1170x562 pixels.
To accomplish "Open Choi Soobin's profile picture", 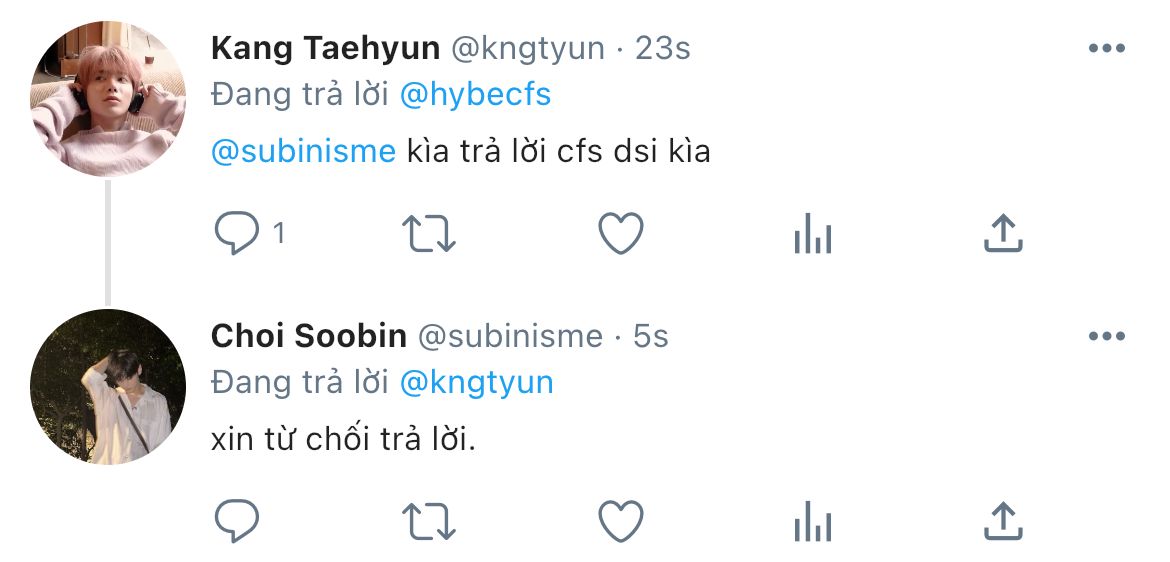I will click(108, 387).
